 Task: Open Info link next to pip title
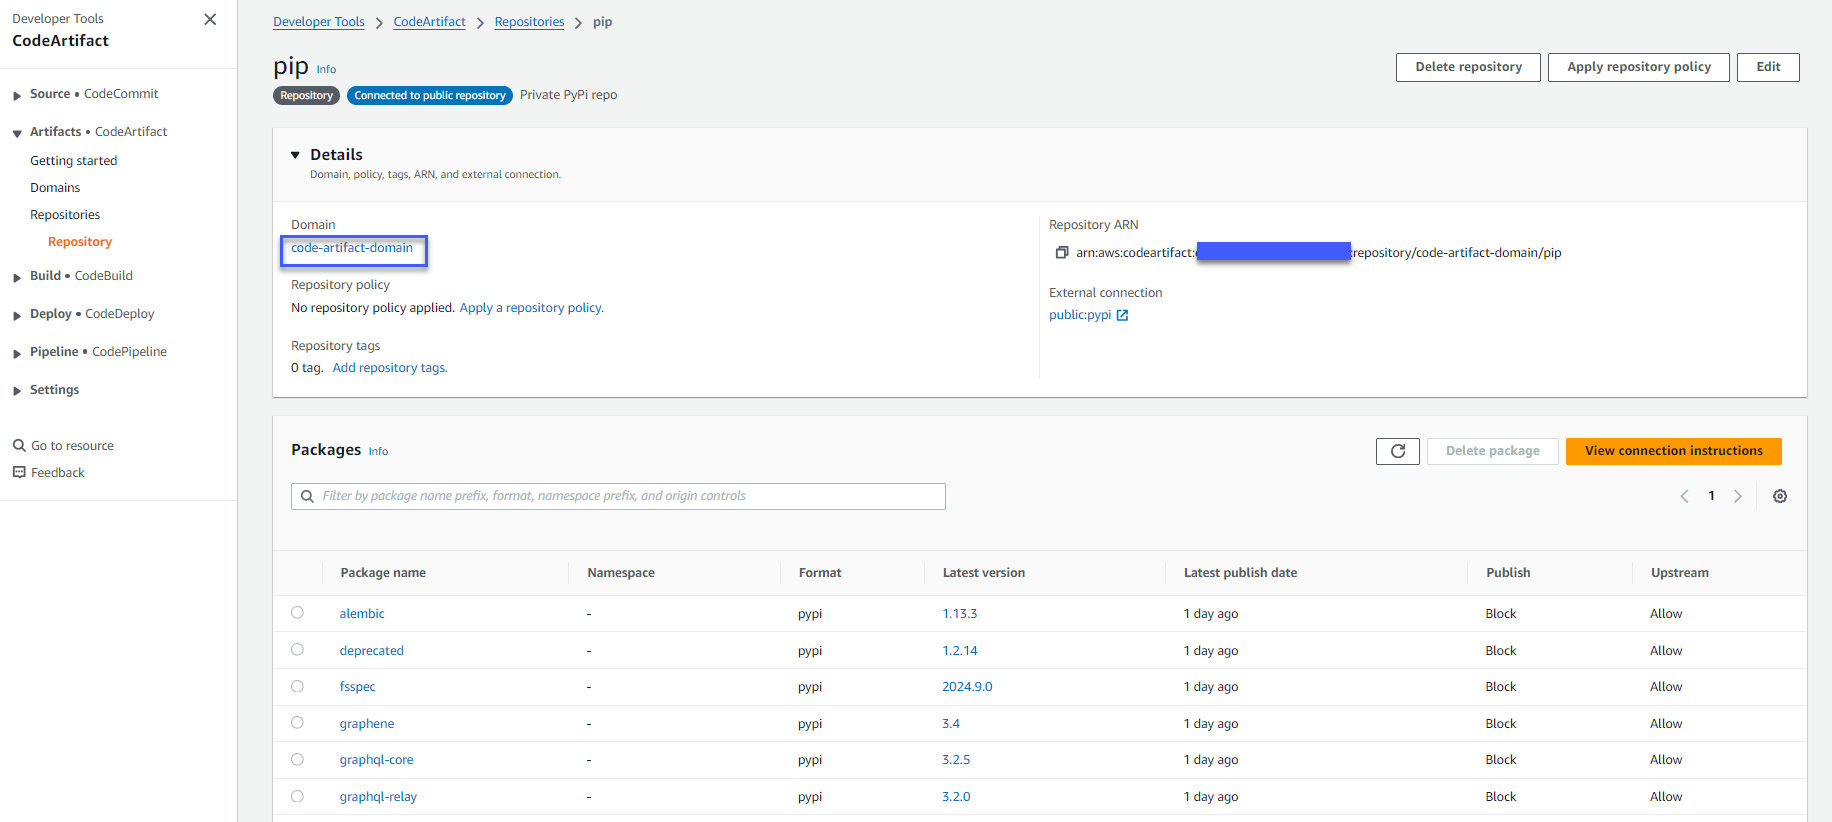pos(326,70)
